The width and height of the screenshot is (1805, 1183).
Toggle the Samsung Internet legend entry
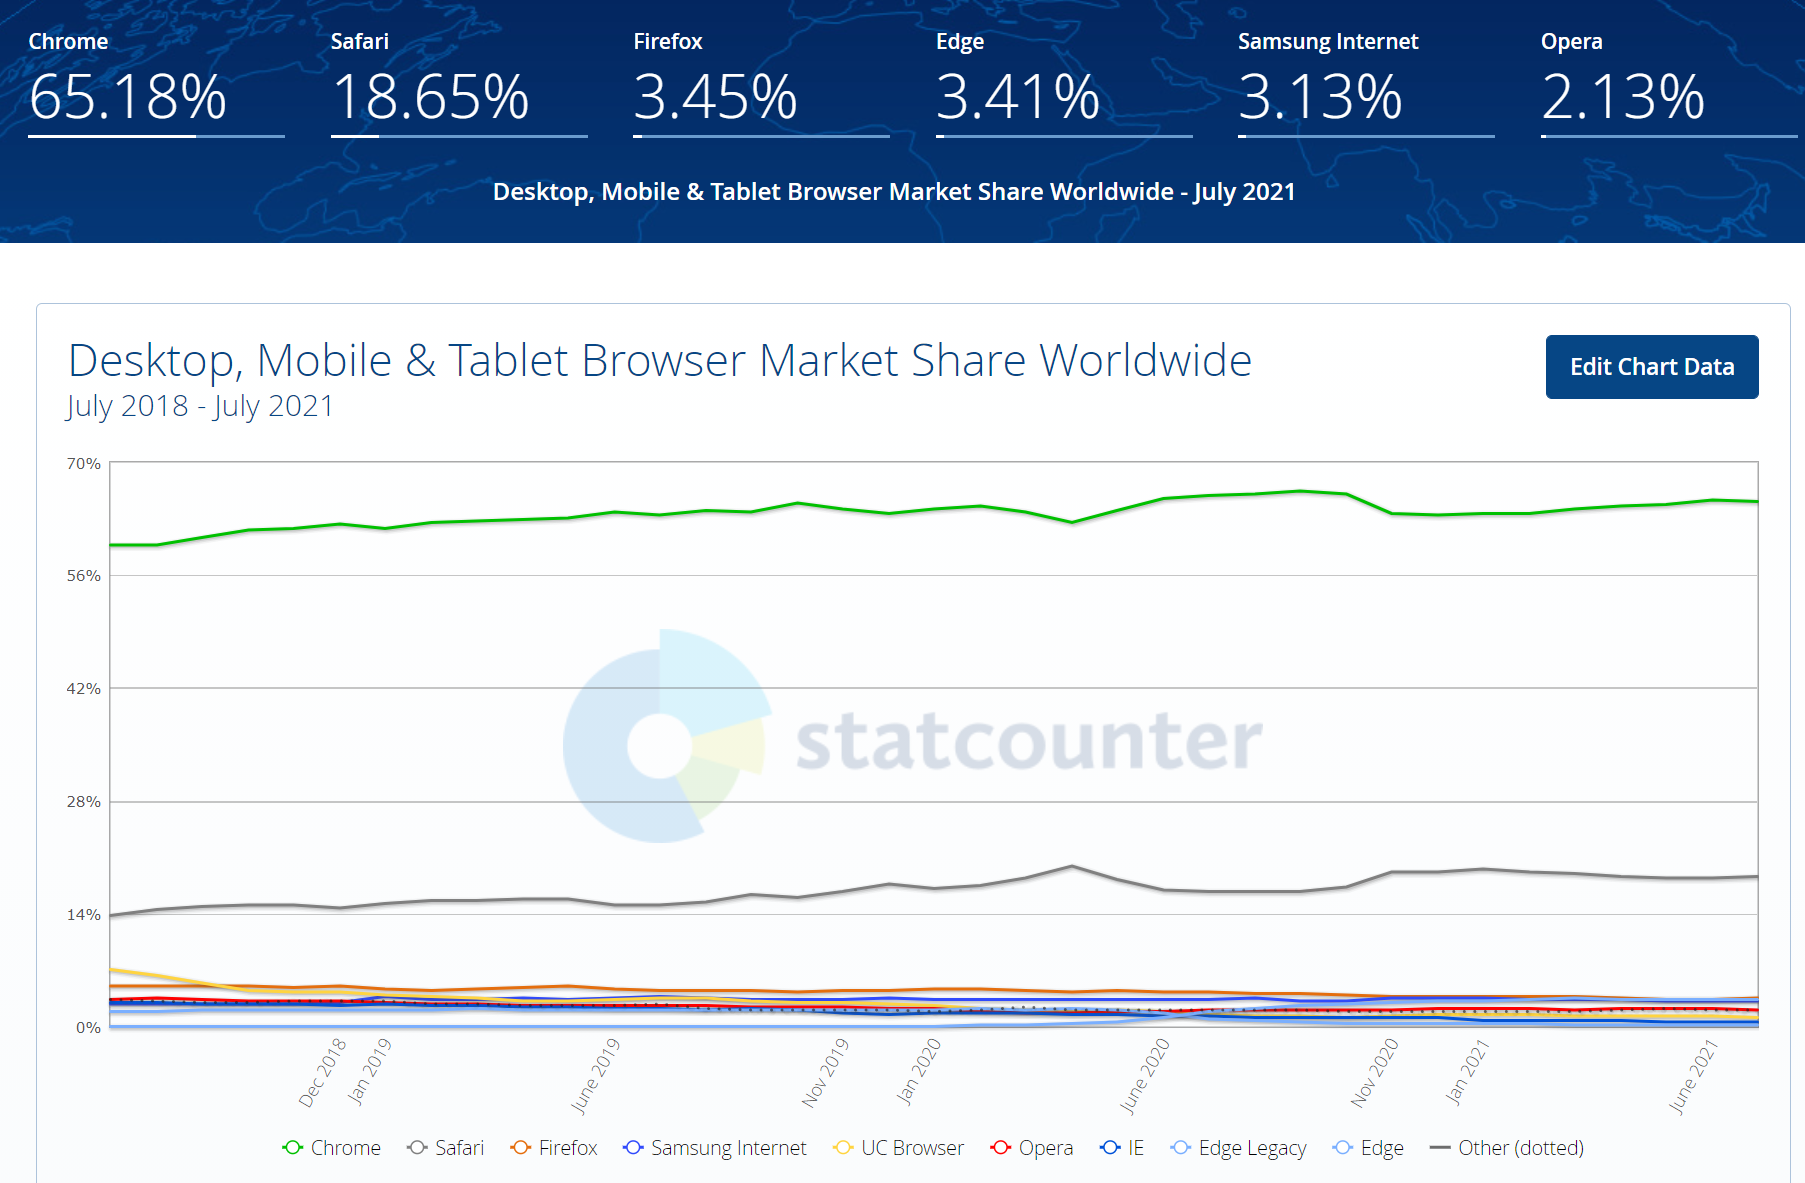pyautogui.click(x=715, y=1148)
